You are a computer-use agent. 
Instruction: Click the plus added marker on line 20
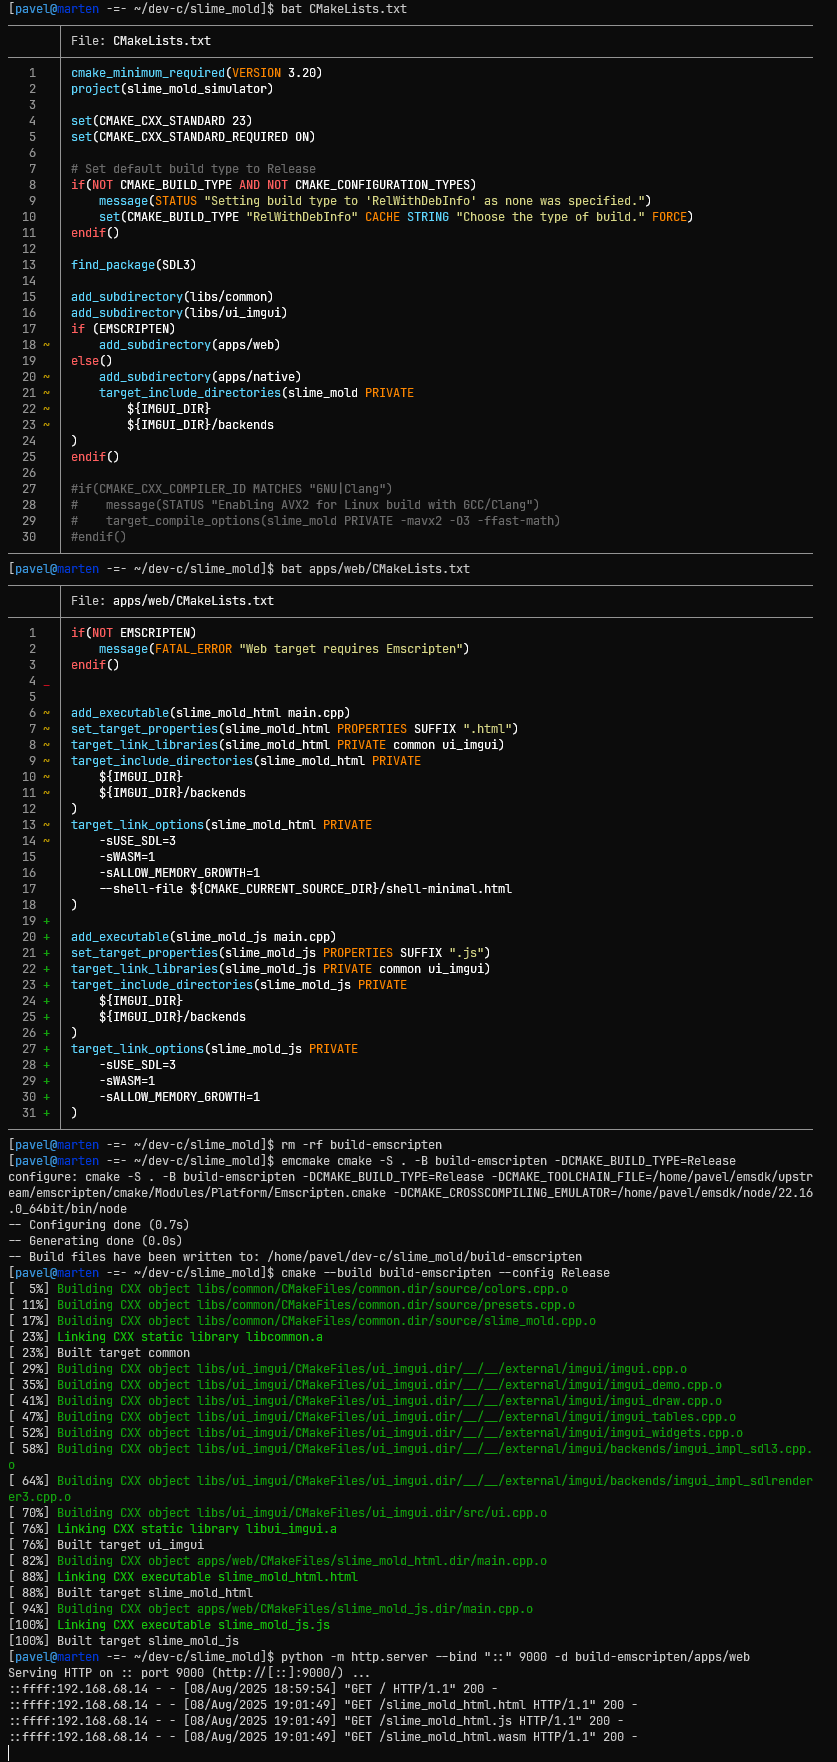pos(46,937)
